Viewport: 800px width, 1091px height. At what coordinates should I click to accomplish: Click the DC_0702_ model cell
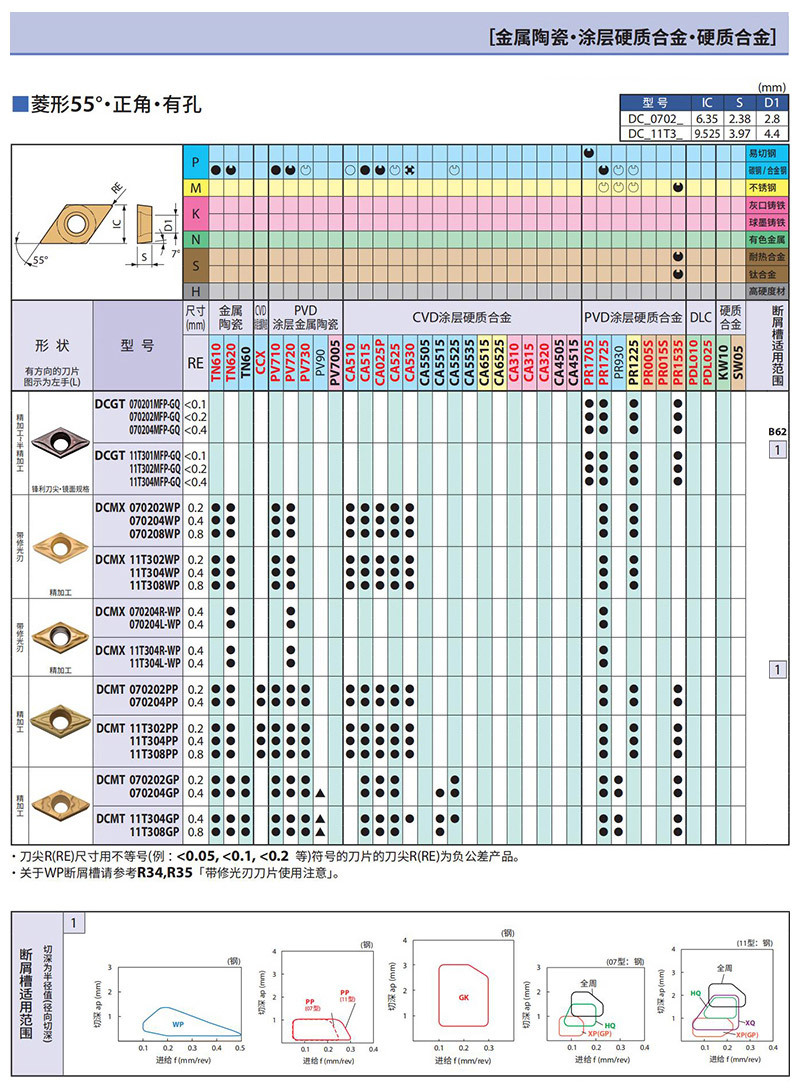pyautogui.click(x=656, y=118)
